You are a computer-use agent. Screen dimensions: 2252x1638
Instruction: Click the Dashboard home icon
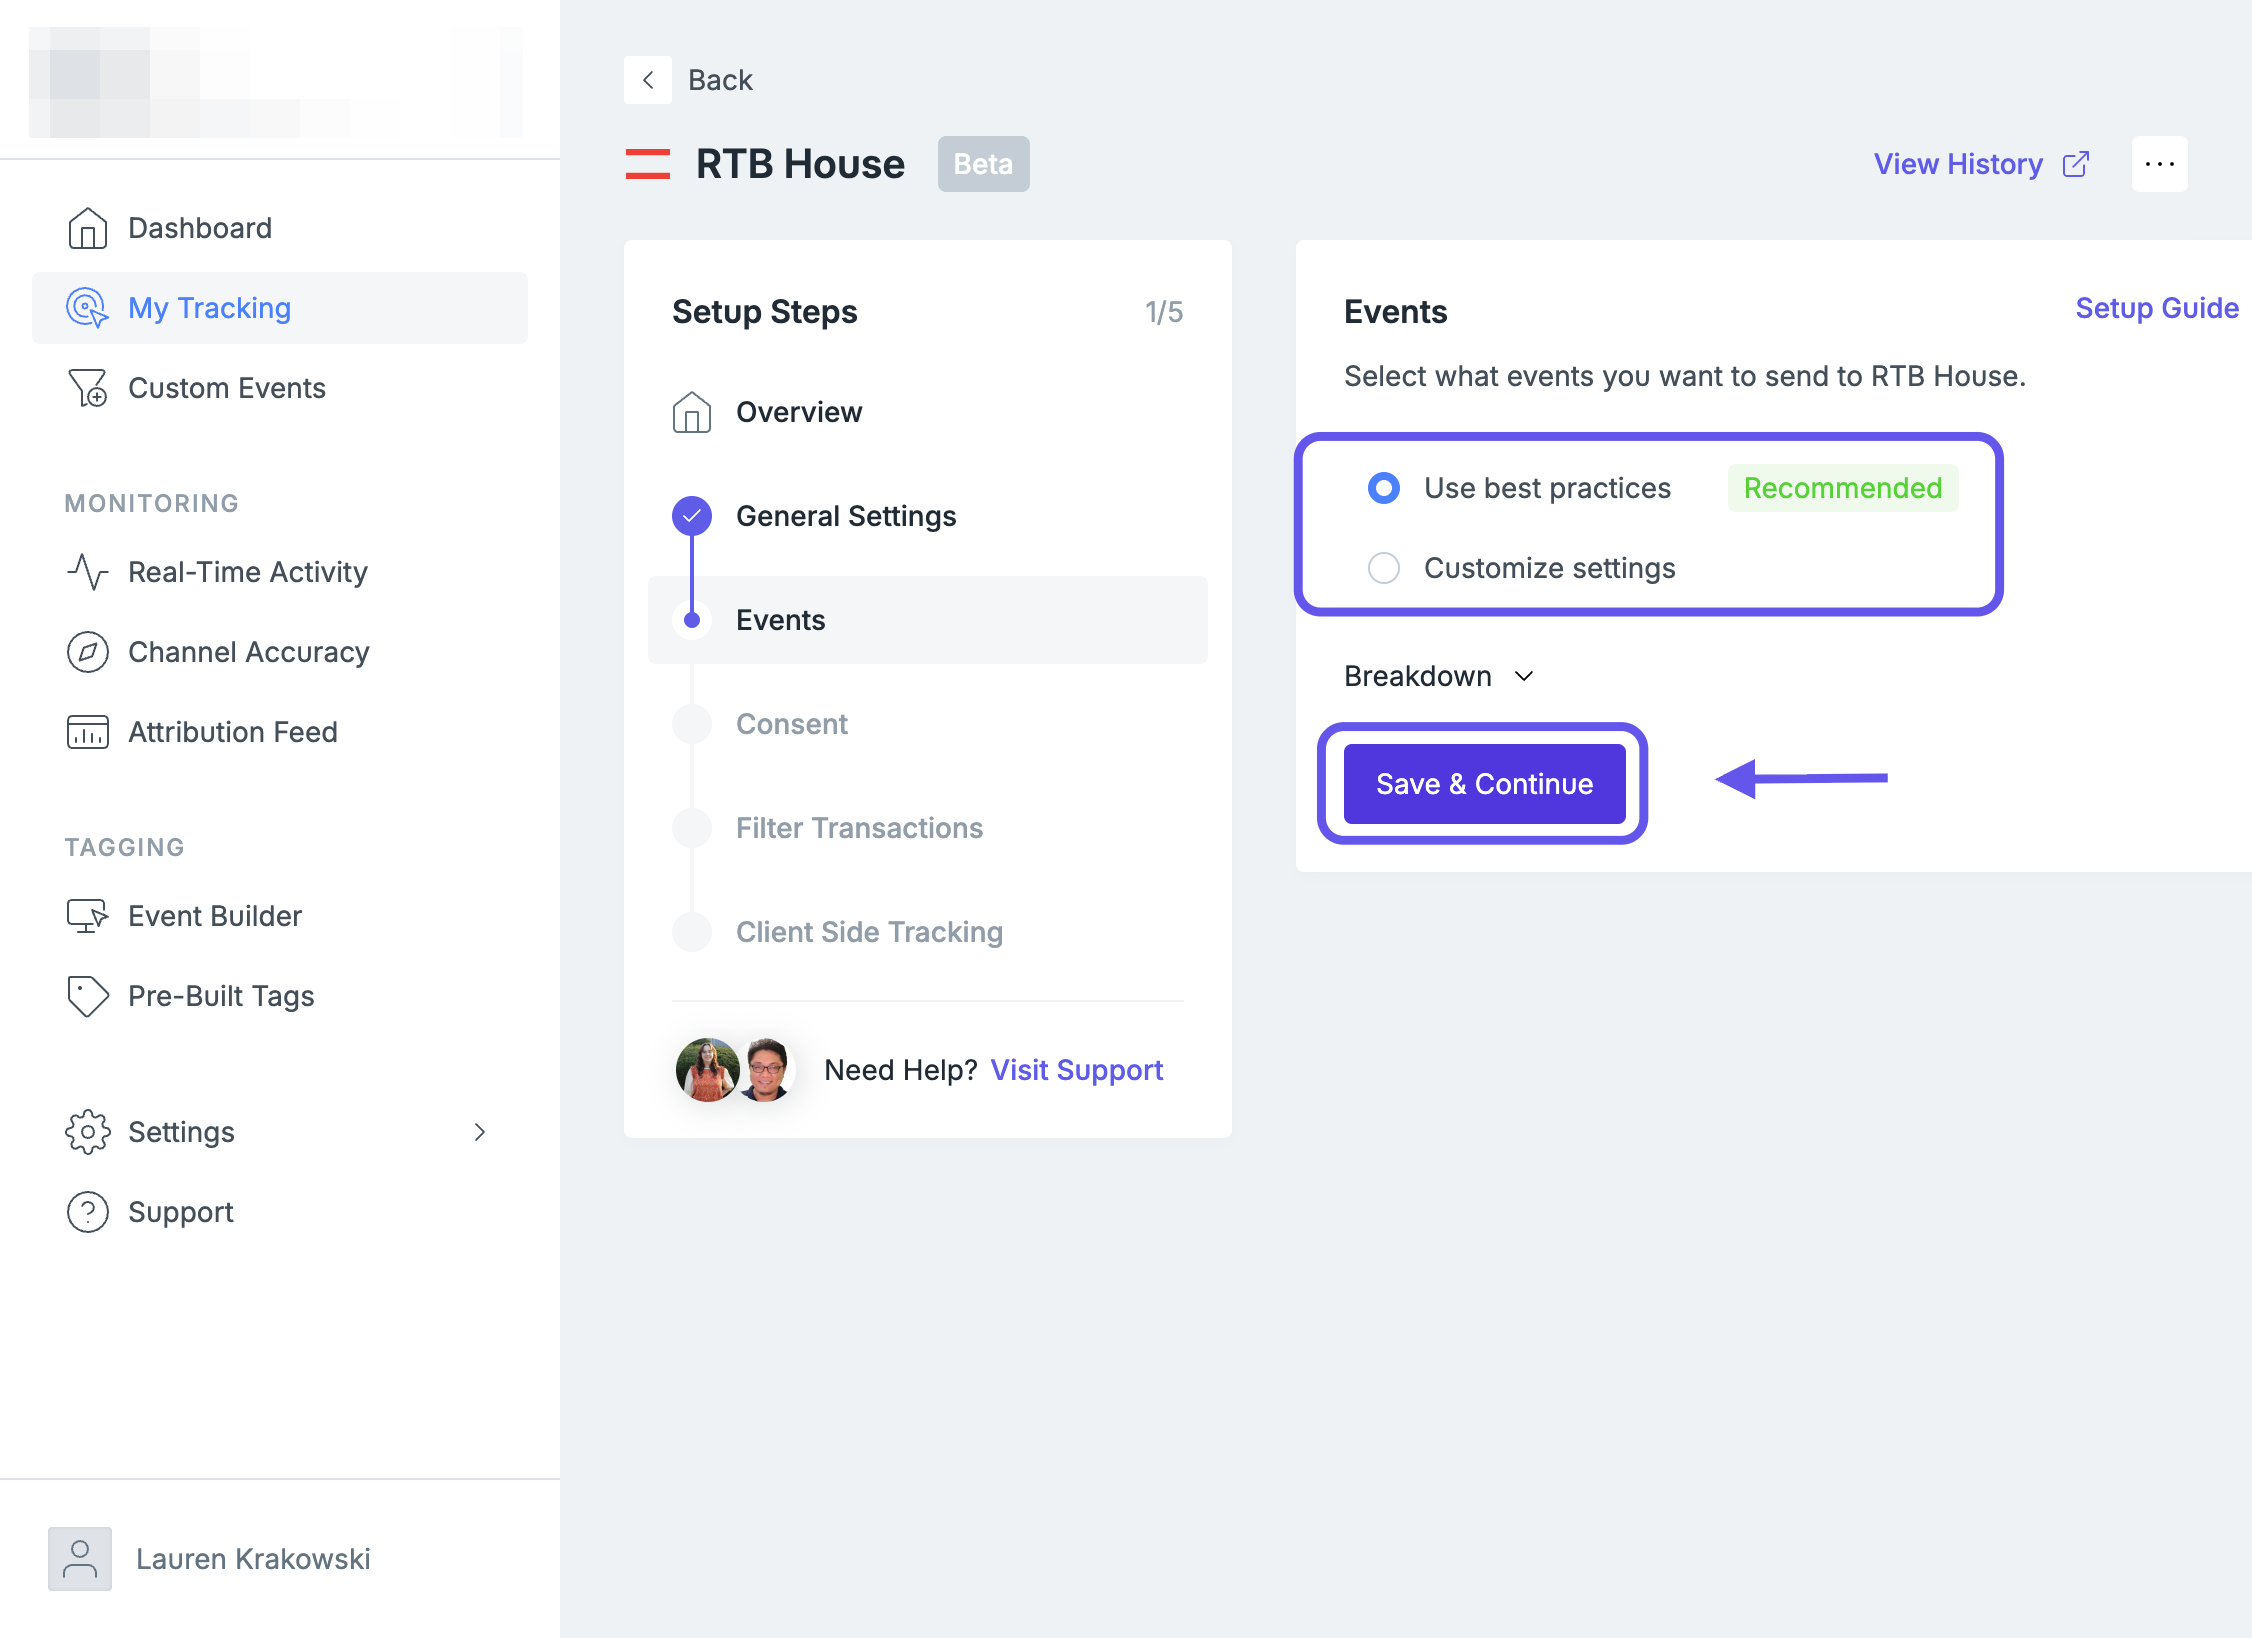(88, 228)
